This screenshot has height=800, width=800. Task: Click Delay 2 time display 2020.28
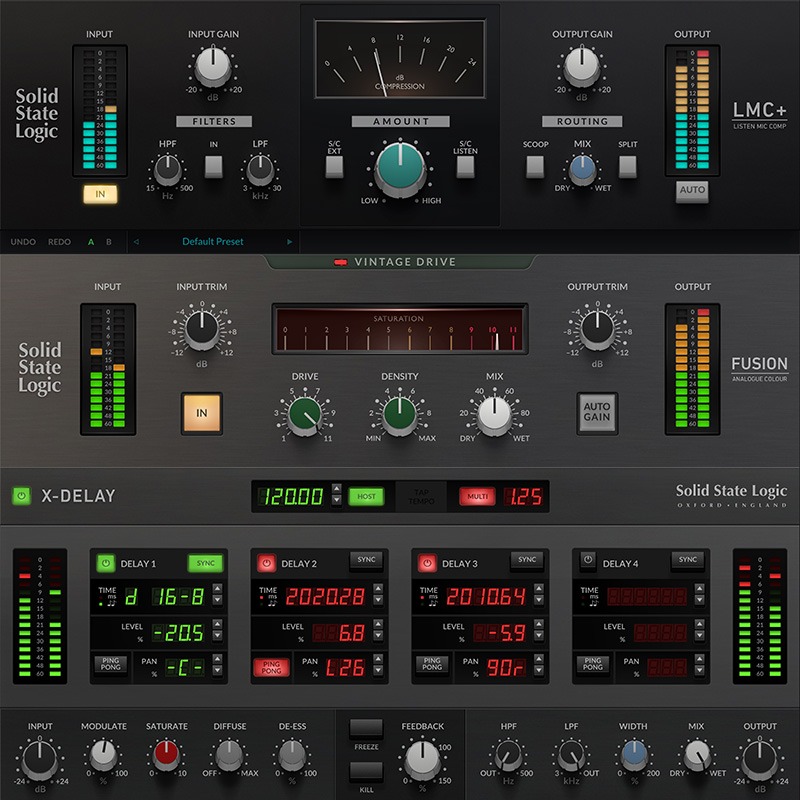pyautogui.click(x=326, y=596)
